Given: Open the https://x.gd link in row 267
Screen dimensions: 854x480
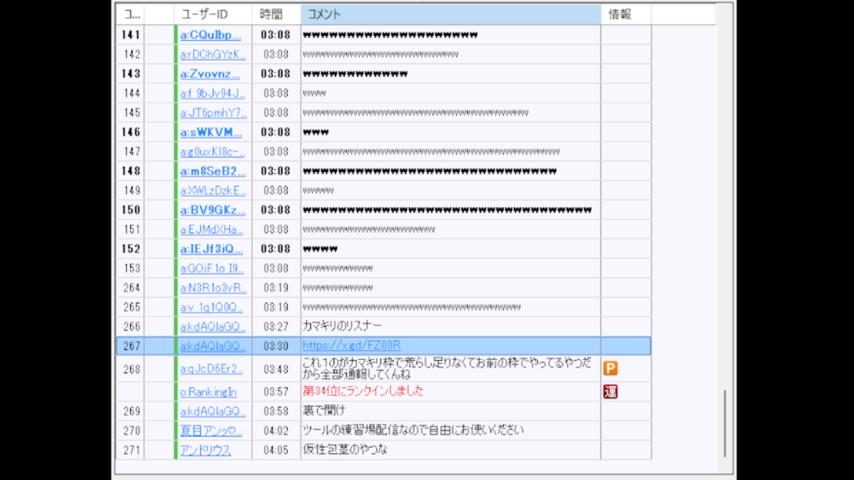Looking at the screenshot, I should tap(351, 345).
